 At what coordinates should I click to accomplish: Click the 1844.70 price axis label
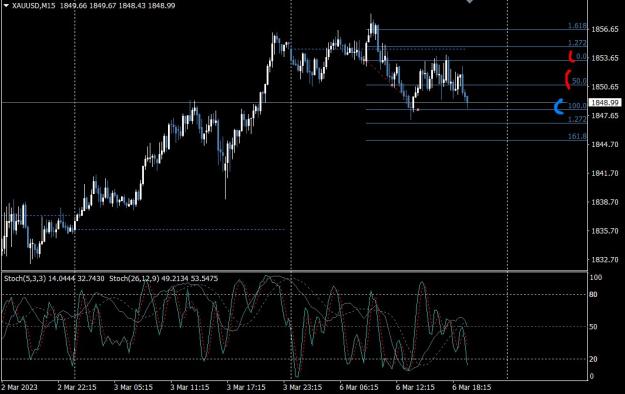click(605, 144)
